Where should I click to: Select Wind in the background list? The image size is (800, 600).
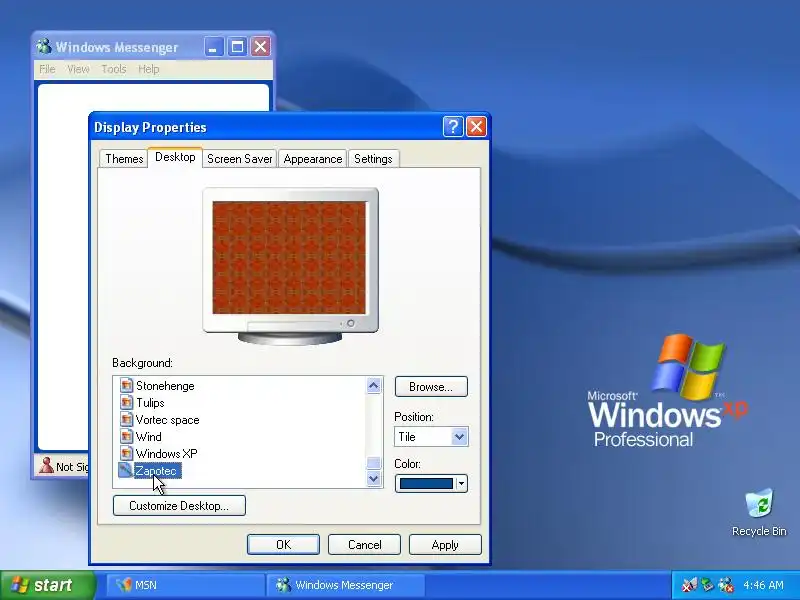click(x=148, y=437)
